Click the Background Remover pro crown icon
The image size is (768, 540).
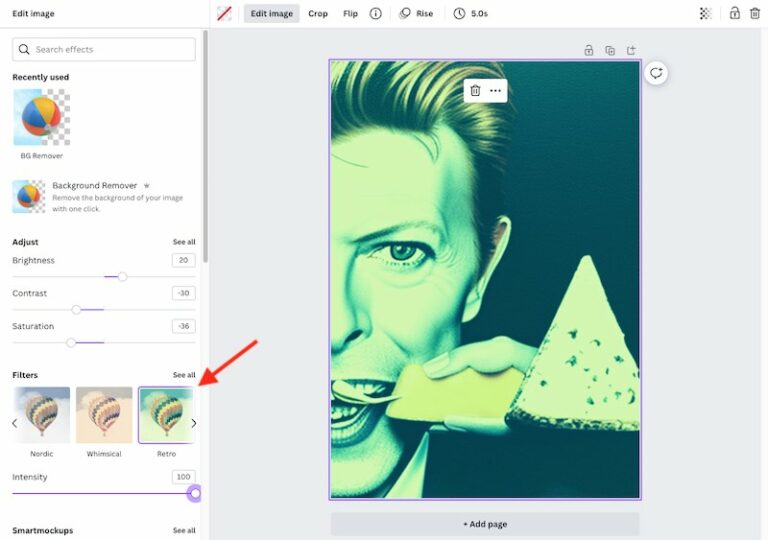146,186
